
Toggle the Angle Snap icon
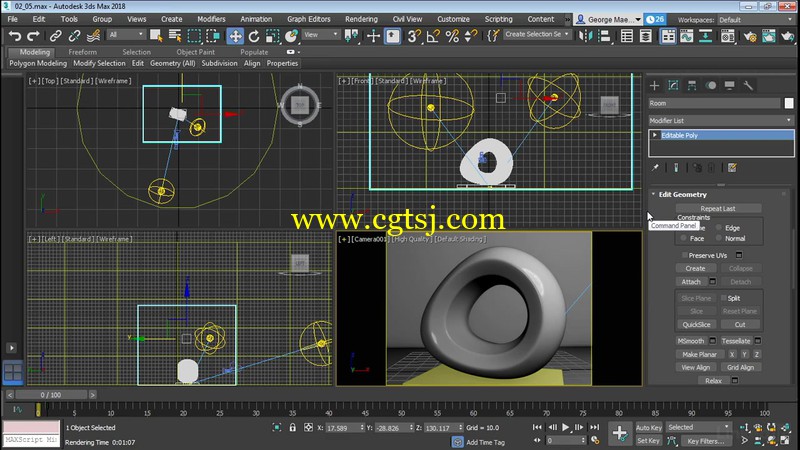433,36
